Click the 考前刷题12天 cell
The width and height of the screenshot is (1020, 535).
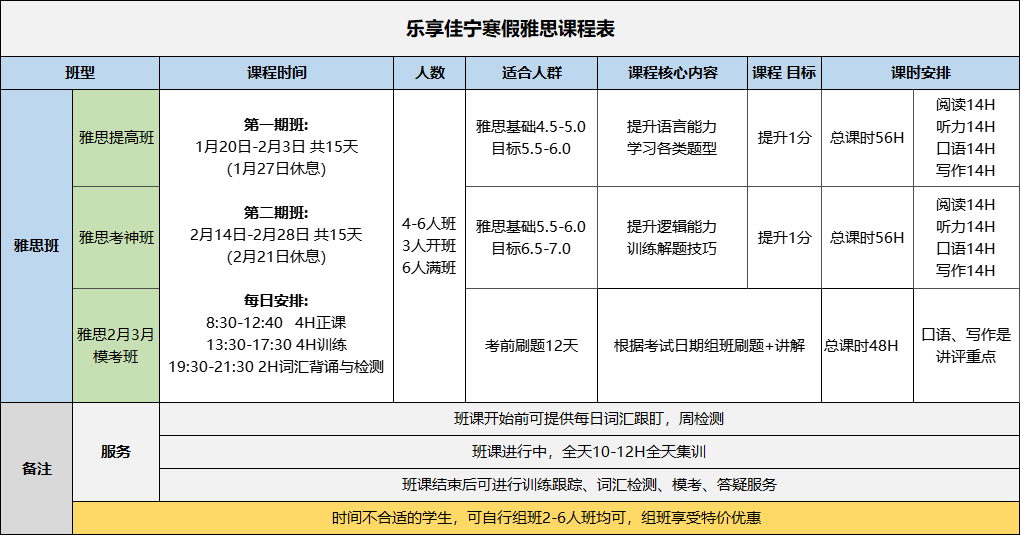[531, 346]
